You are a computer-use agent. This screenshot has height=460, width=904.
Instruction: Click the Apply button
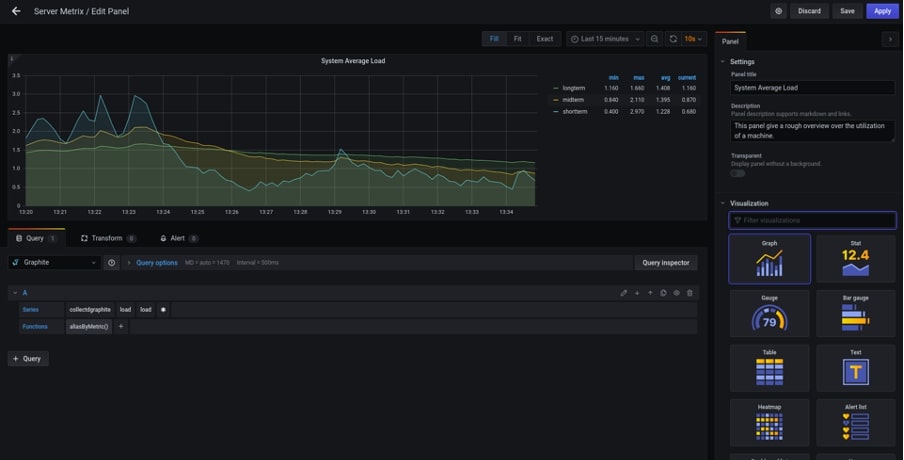pos(882,11)
